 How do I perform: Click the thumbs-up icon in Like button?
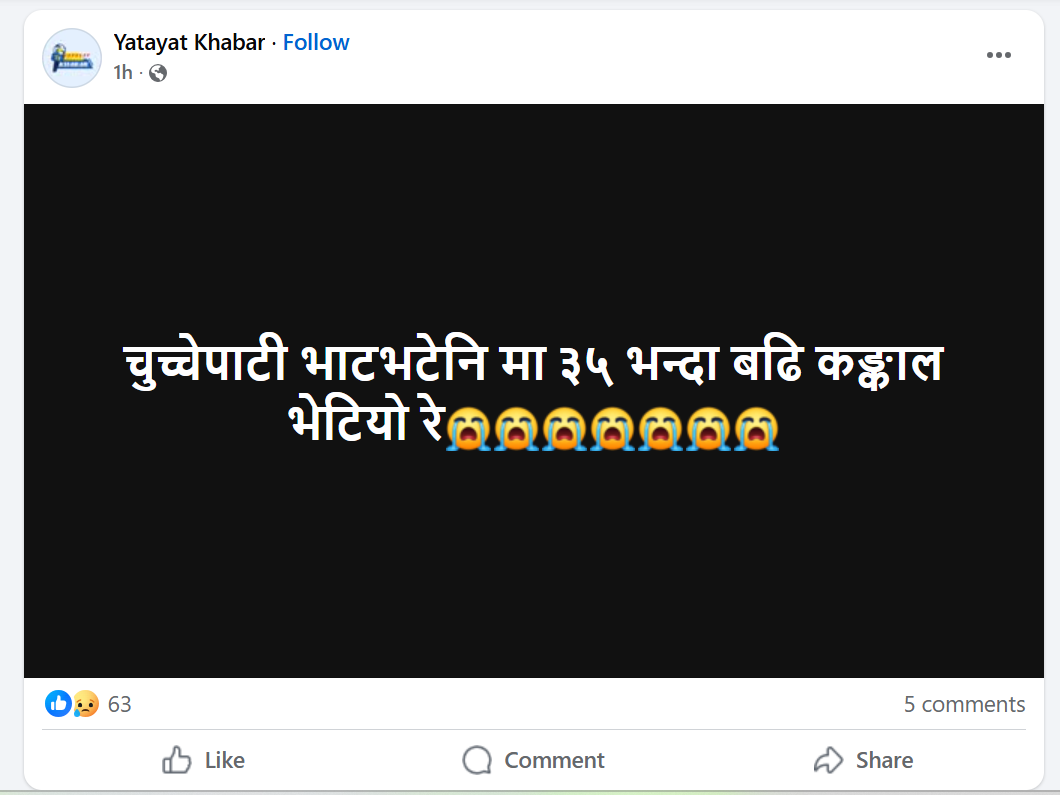coord(177,760)
